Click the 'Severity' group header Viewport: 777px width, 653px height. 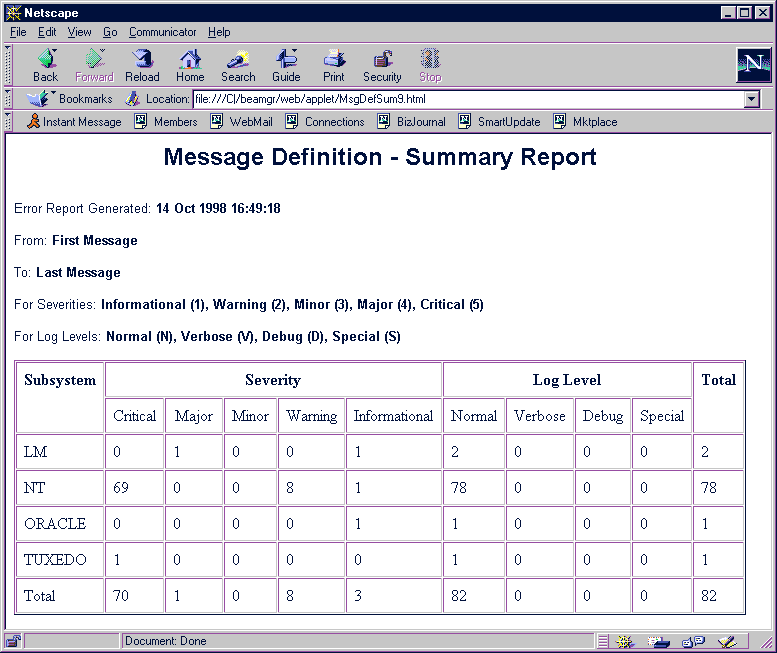(x=273, y=380)
